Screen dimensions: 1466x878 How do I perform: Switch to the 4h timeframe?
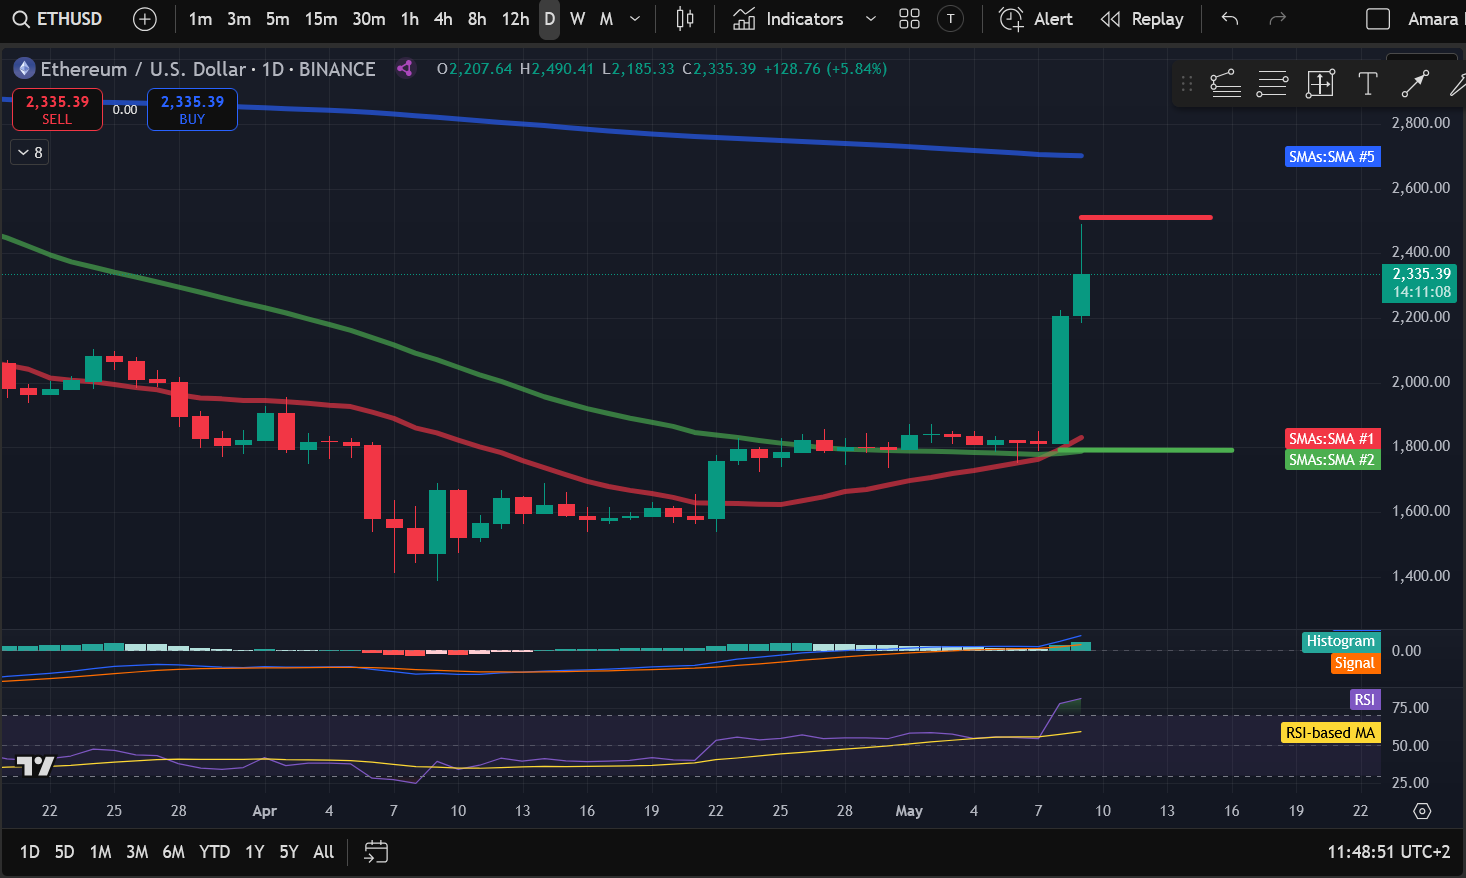443,19
